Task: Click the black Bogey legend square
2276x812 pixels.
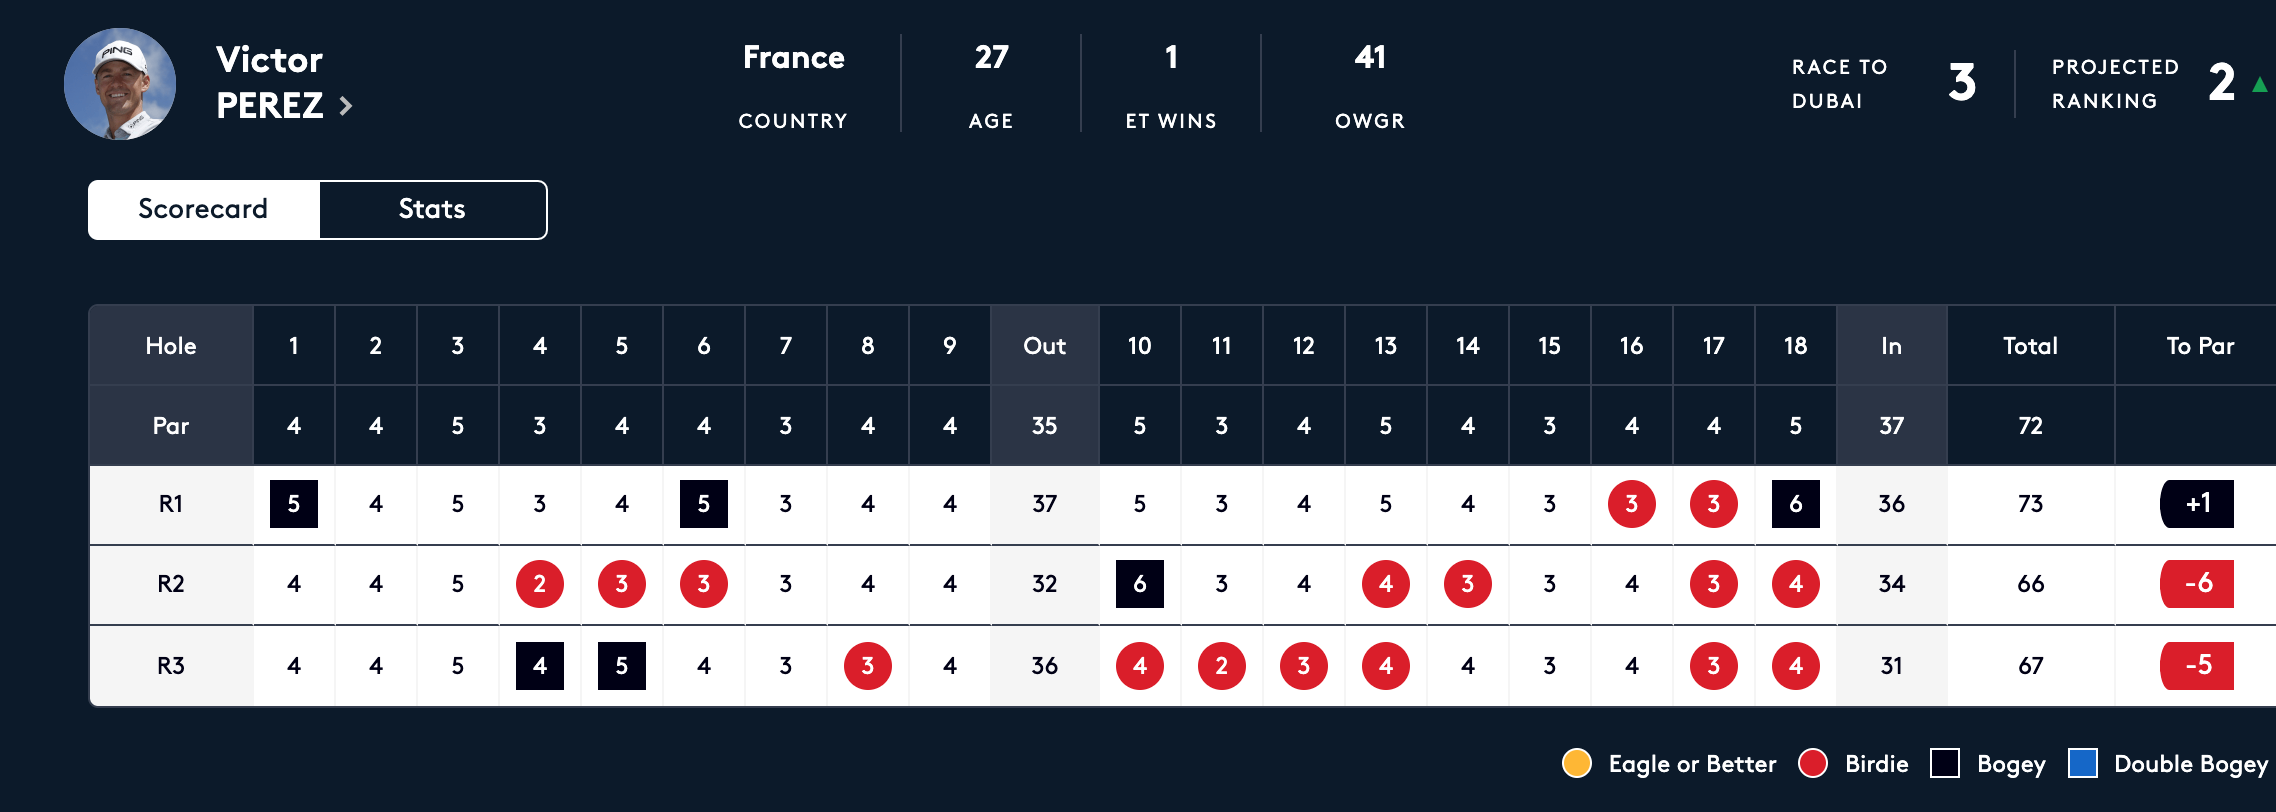Action: pos(1945,763)
